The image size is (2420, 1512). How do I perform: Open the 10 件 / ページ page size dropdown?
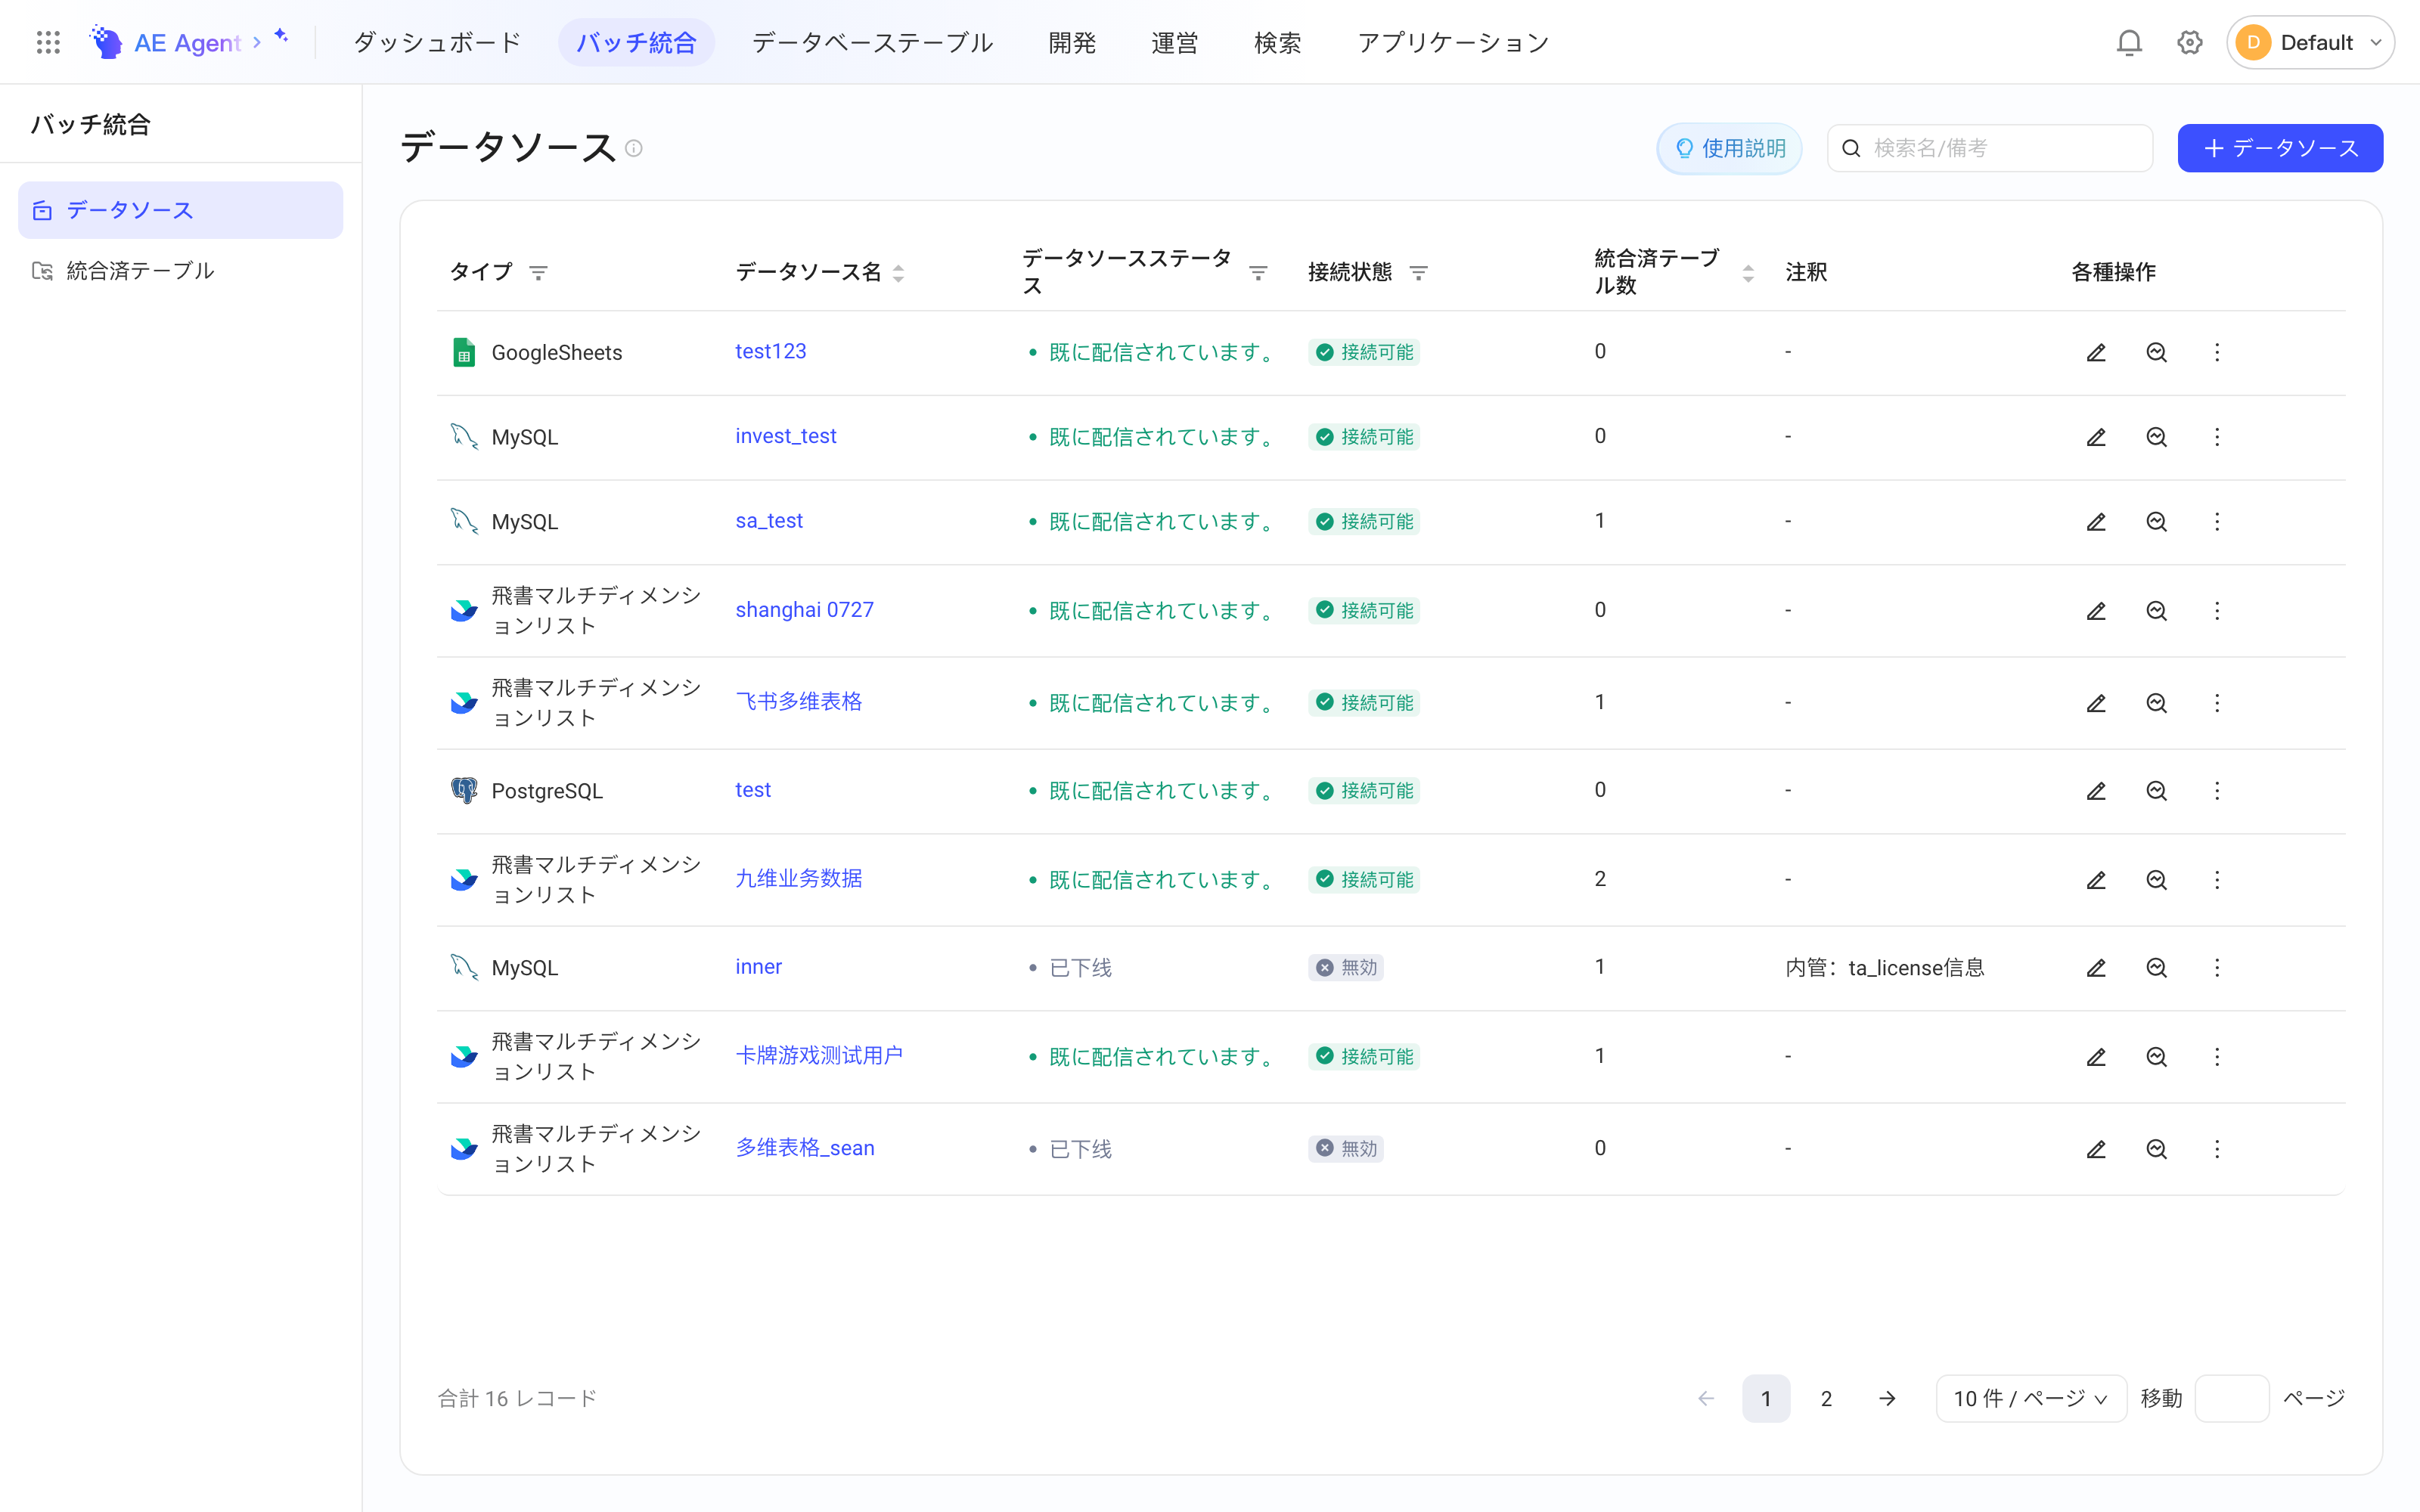[x=2030, y=1398]
